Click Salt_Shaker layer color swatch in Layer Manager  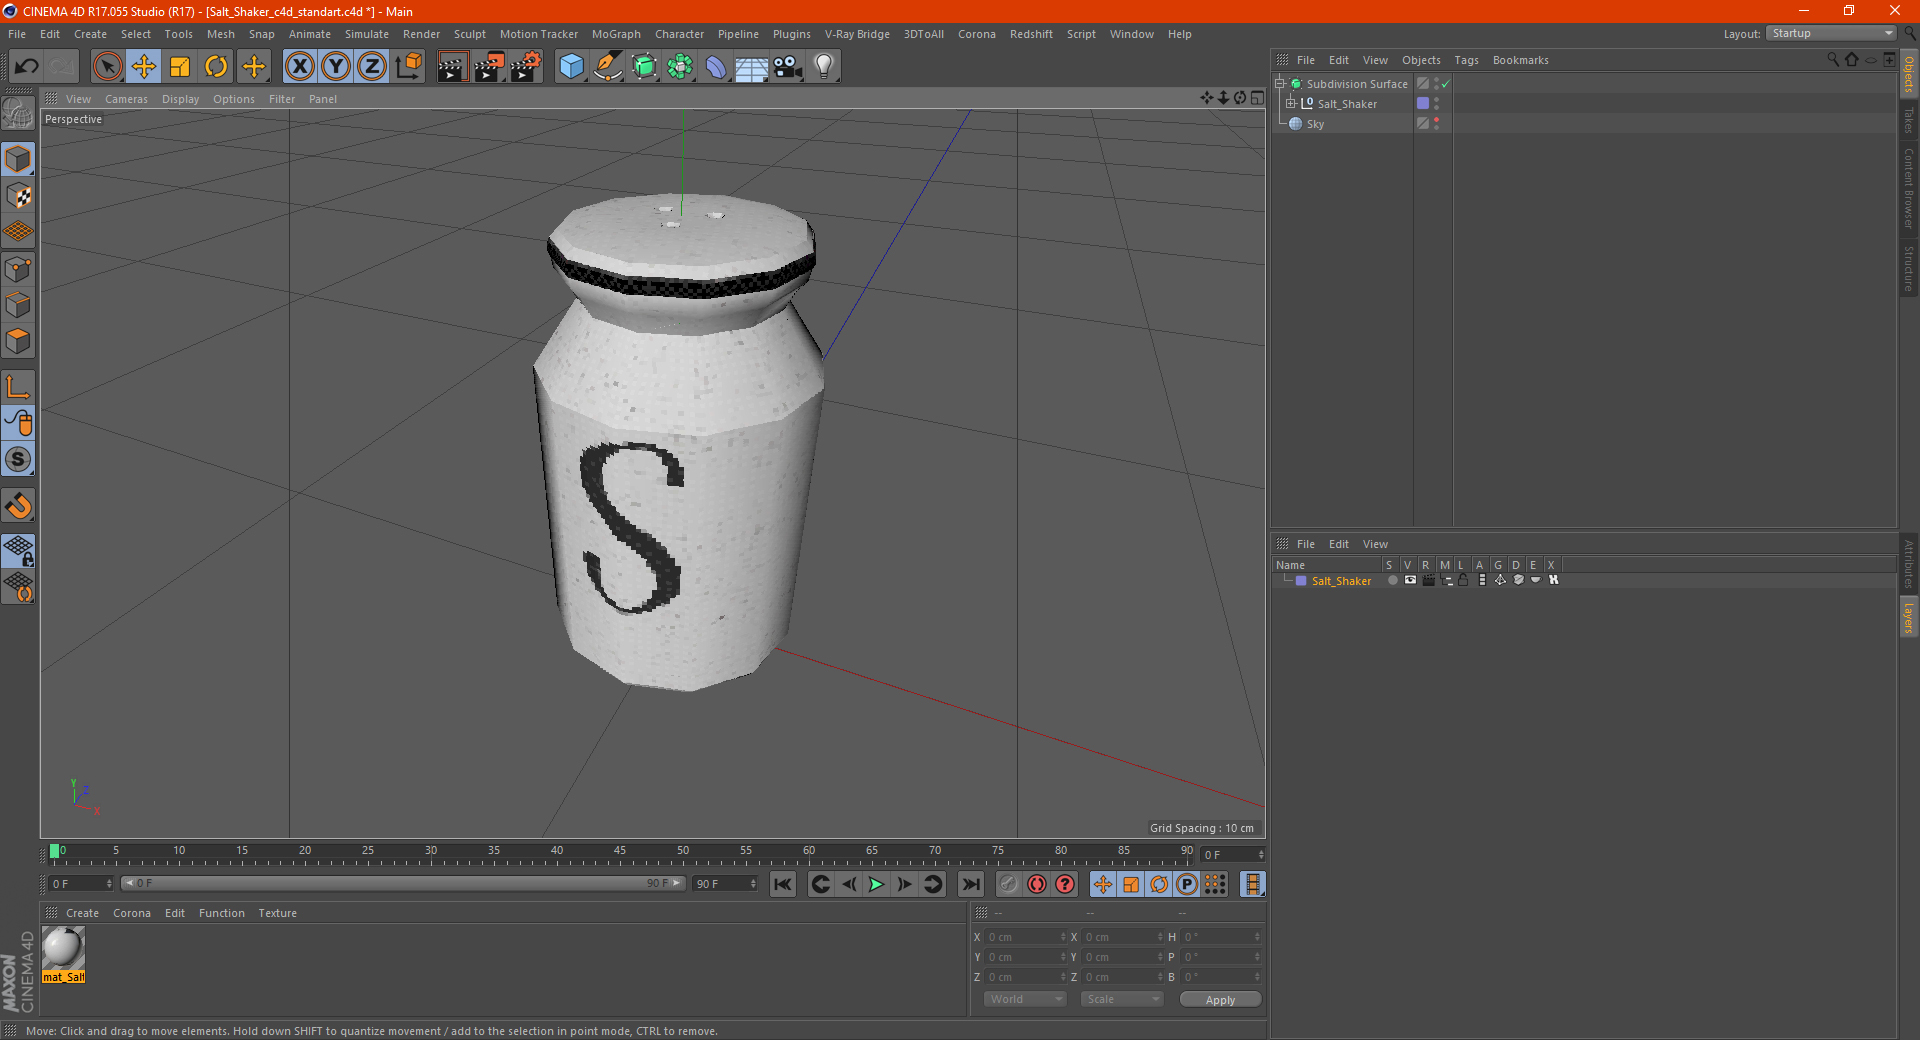click(1301, 581)
